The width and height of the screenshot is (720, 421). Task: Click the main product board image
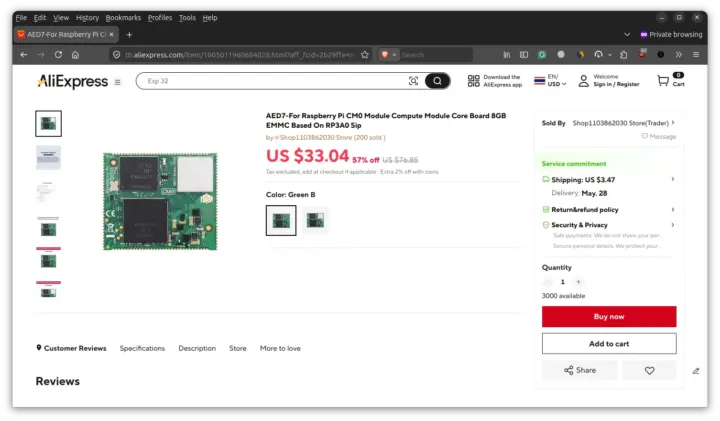[x=160, y=201]
